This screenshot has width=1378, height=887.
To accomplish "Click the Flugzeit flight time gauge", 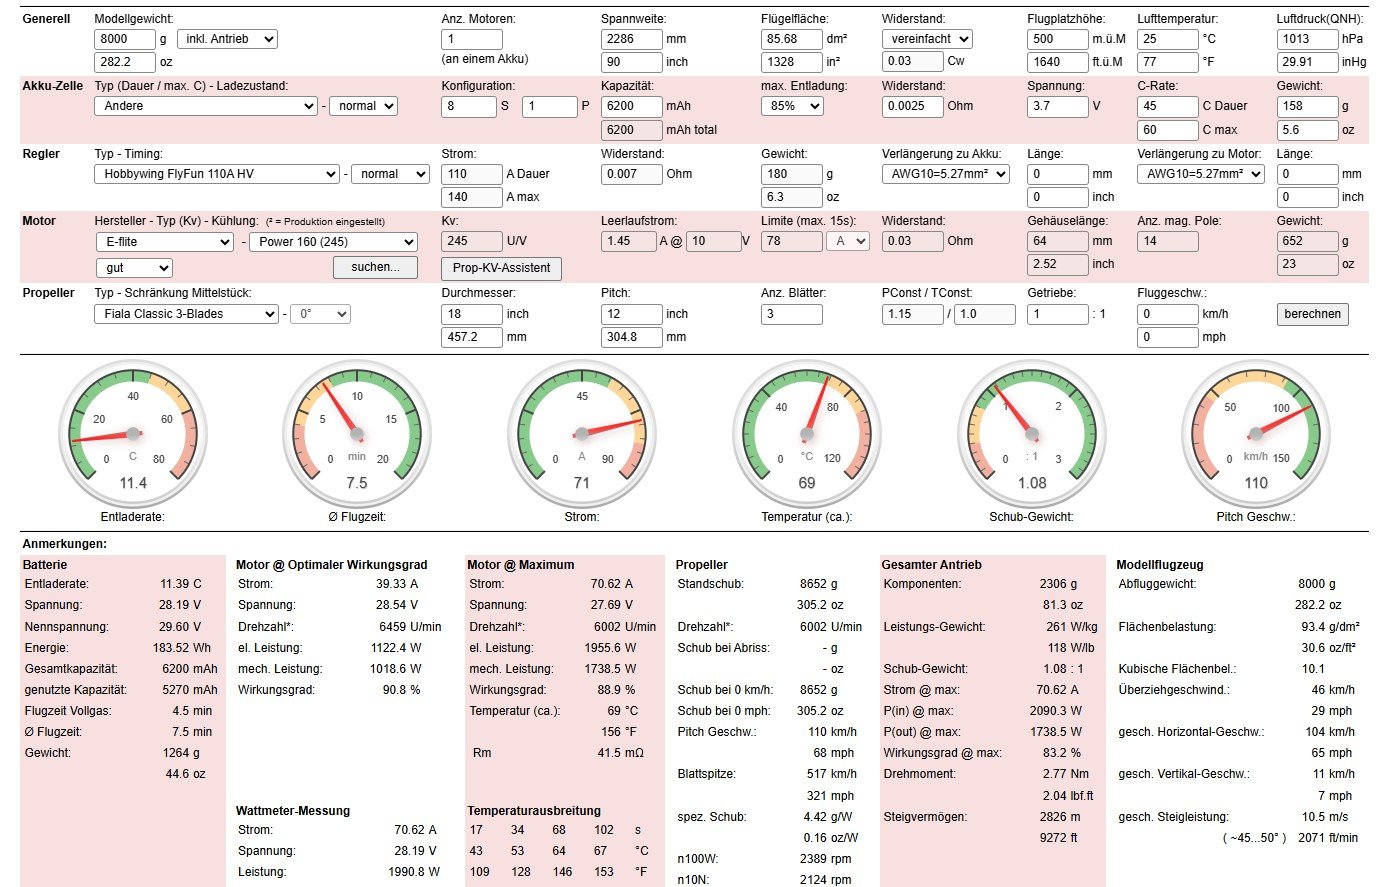I will click(357, 435).
